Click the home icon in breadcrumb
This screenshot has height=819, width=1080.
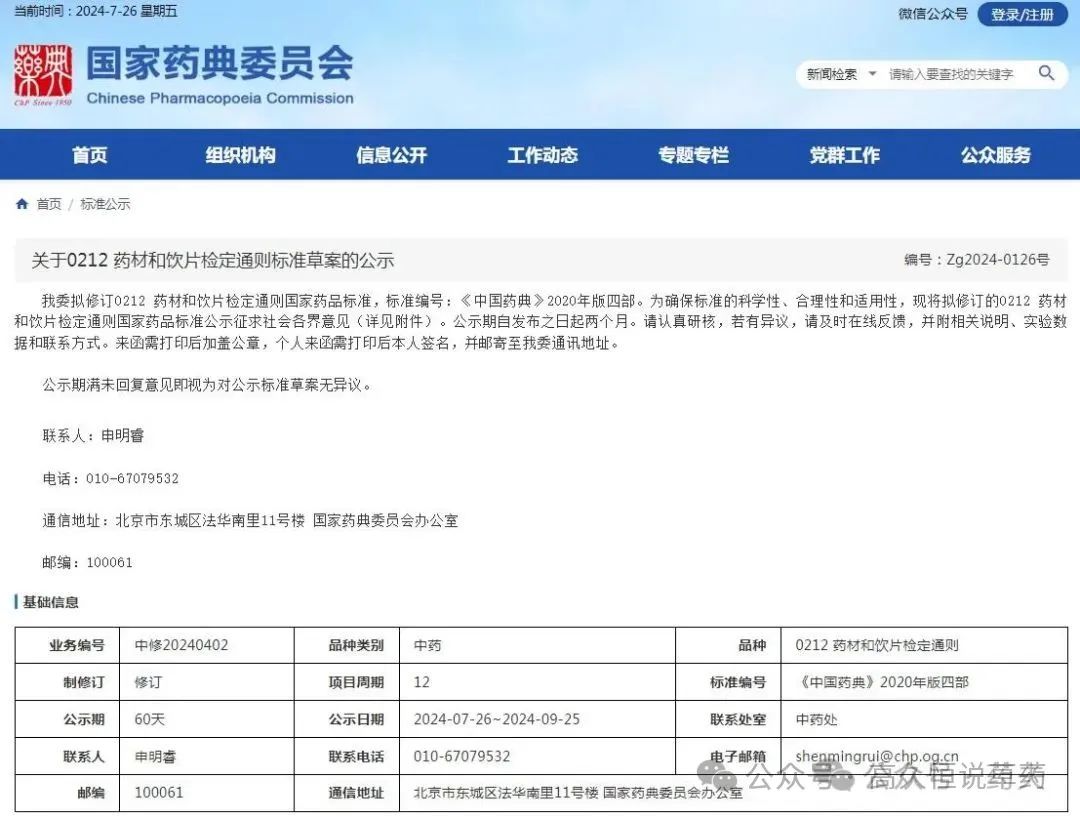coord(22,204)
